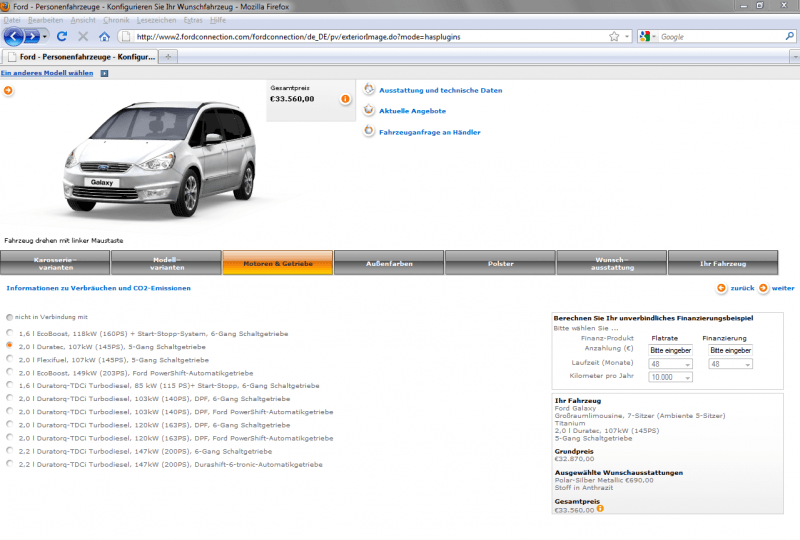Click the orange zurück arrow icon

721,288
